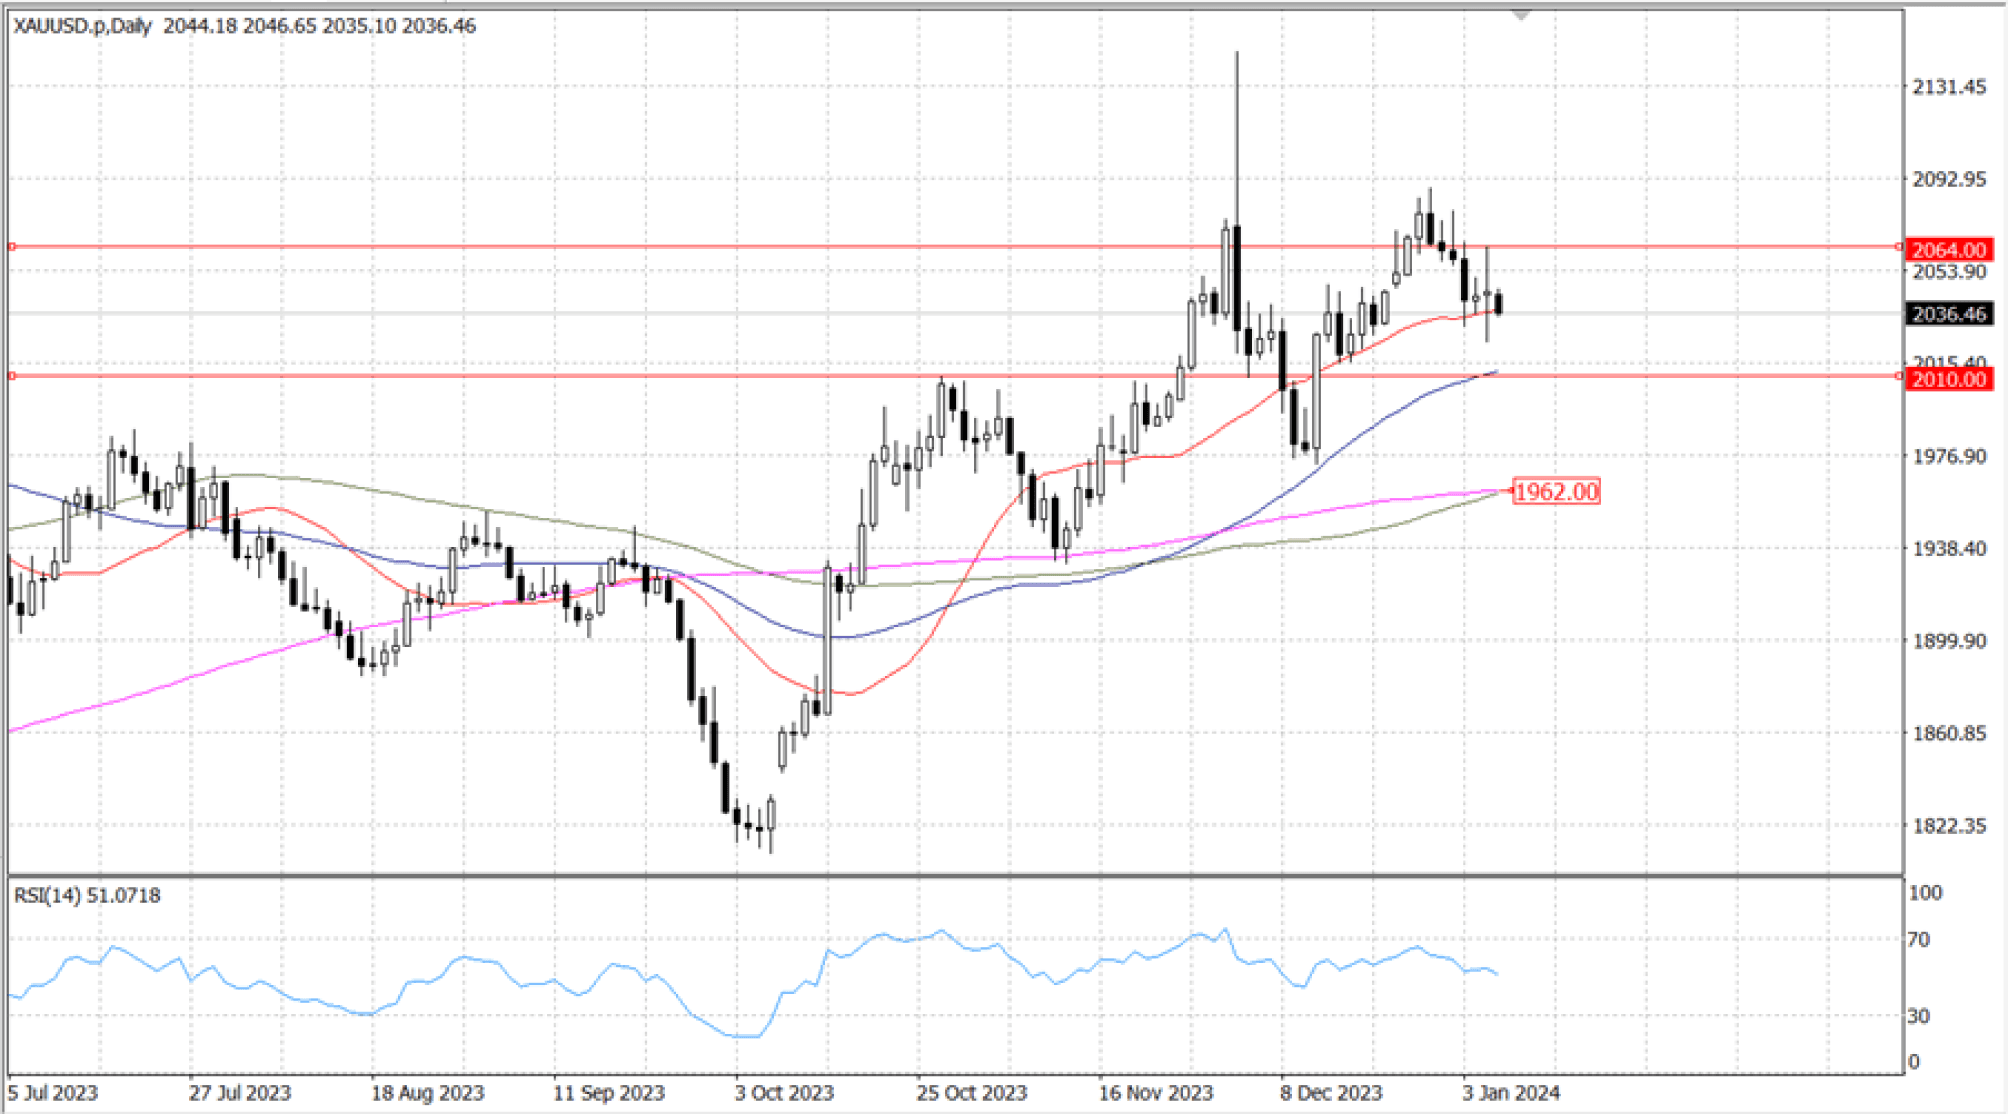This screenshot has height=1114, width=2008.
Task: Click the left handle of the 2064.00 line
Action: coord(12,246)
